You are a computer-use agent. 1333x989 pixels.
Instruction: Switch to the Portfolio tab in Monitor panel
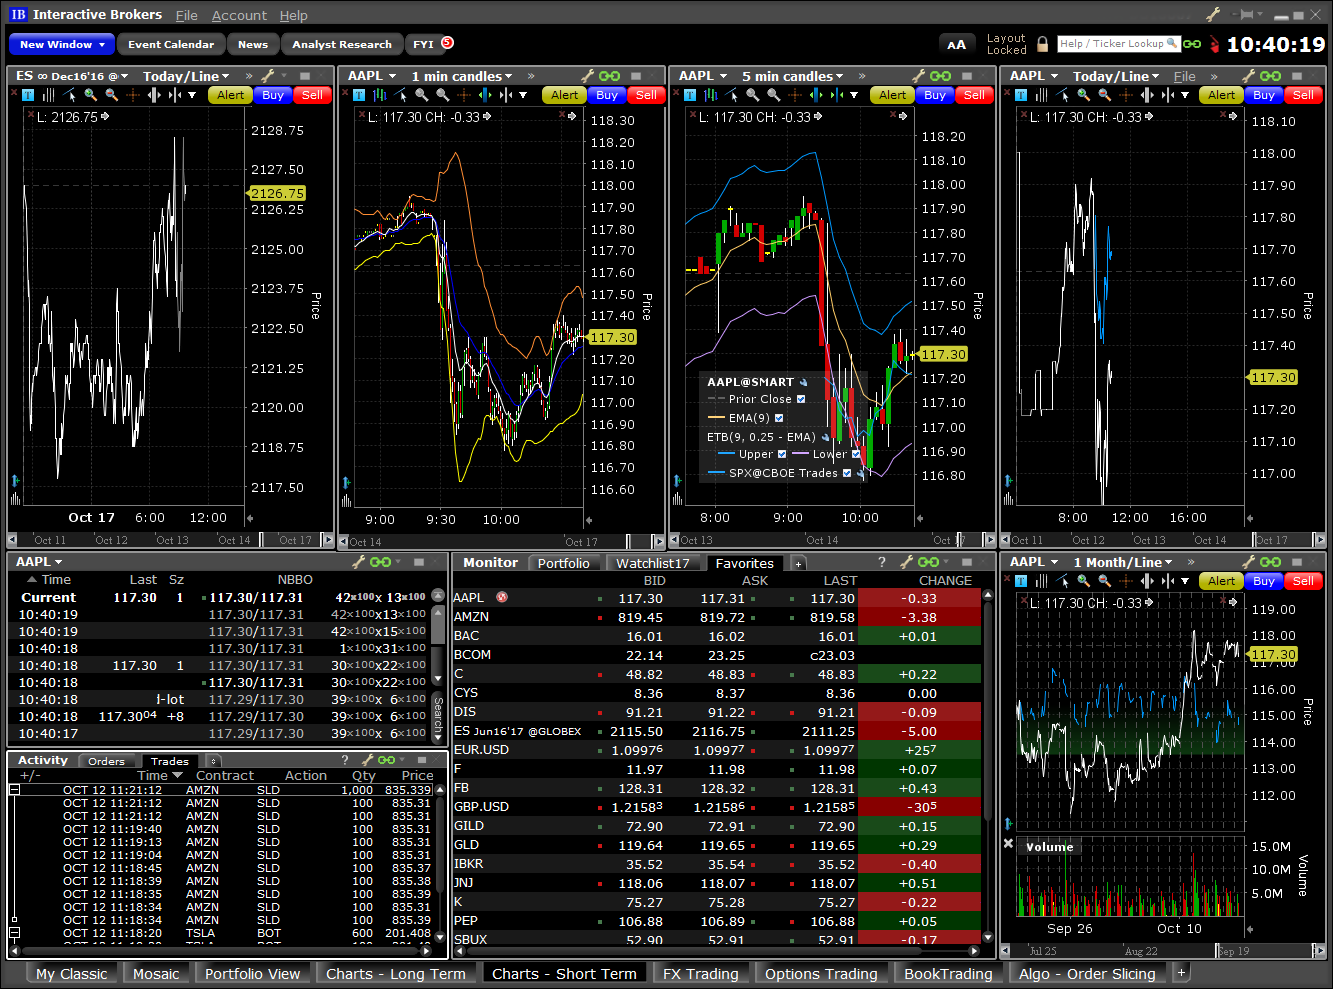[564, 562]
